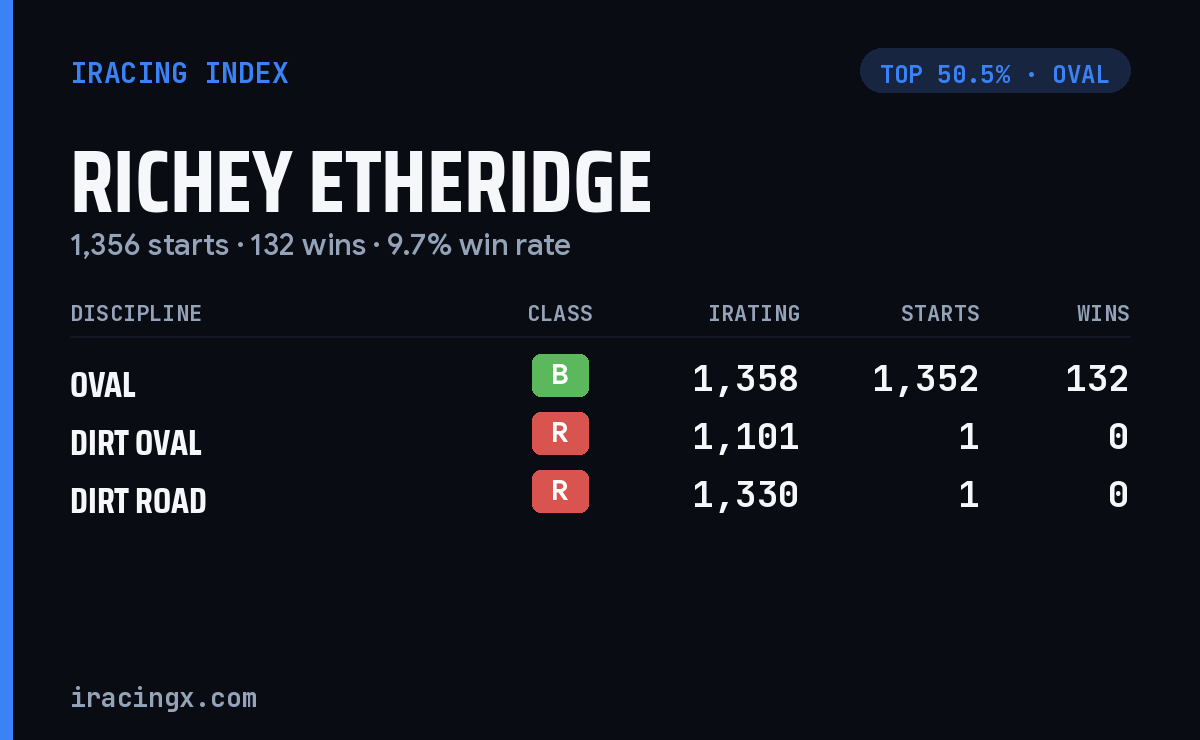Image resolution: width=1200 pixels, height=740 pixels.
Task: Sort by the IRATING column header
Action: pos(754,314)
